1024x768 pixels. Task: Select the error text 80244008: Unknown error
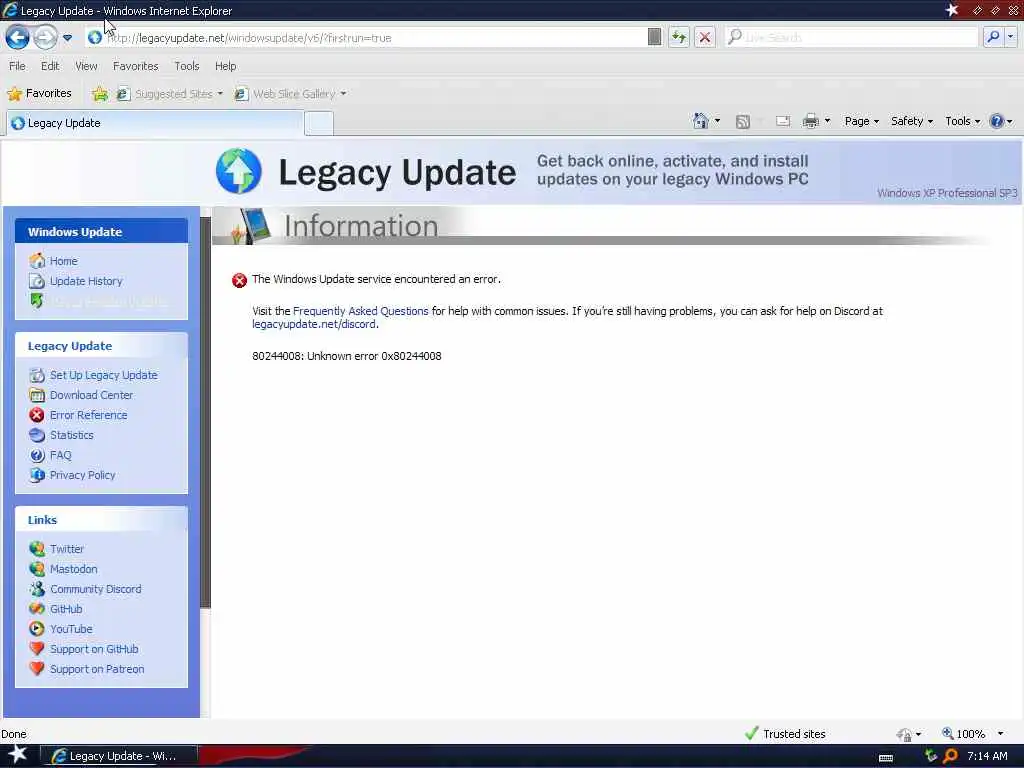pyautogui.click(x=347, y=356)
